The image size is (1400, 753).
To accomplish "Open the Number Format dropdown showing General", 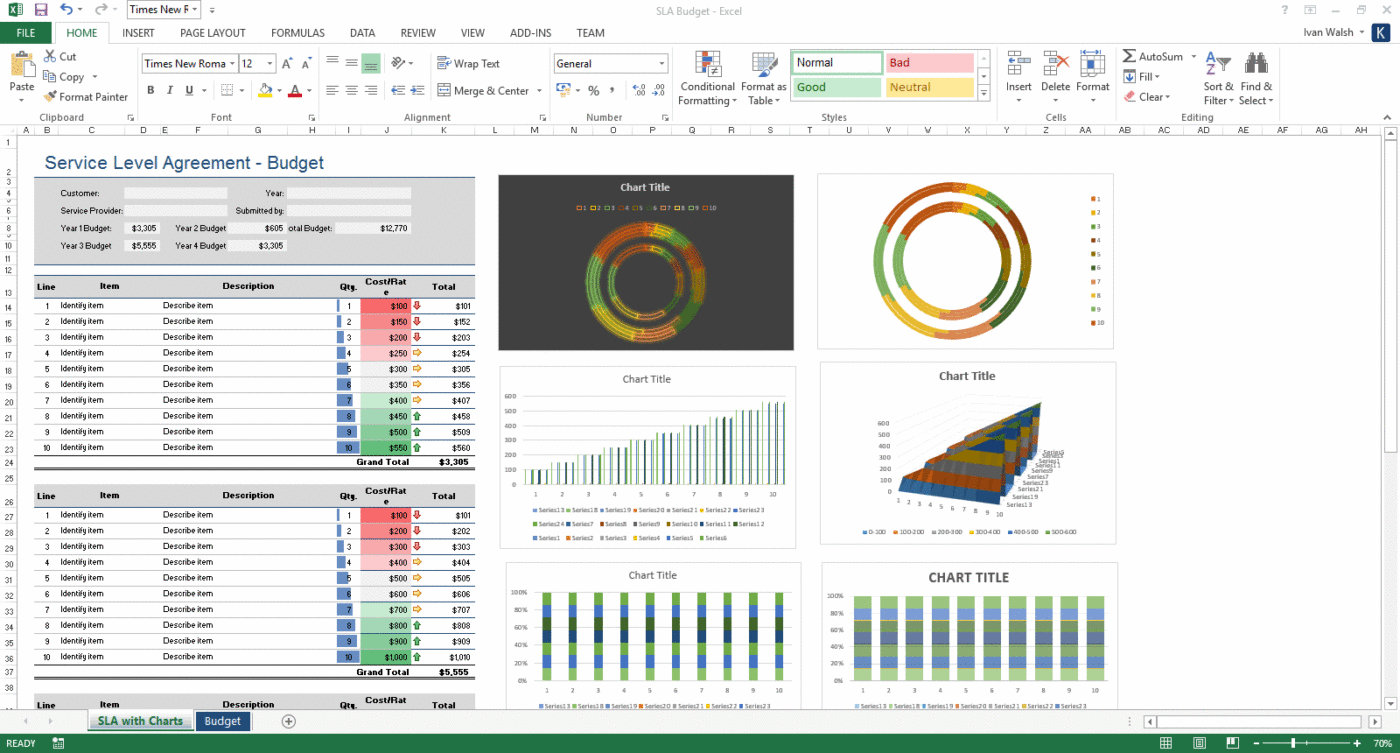I will click(659, 62).
